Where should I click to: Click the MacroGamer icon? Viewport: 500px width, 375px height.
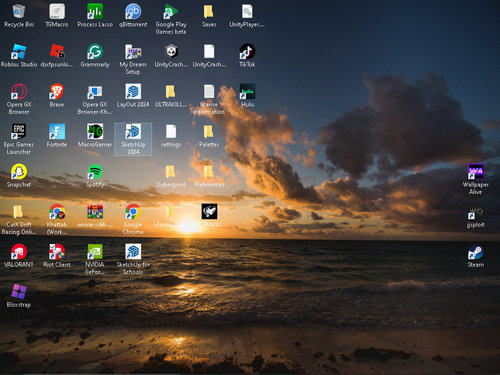coord(95,132)
